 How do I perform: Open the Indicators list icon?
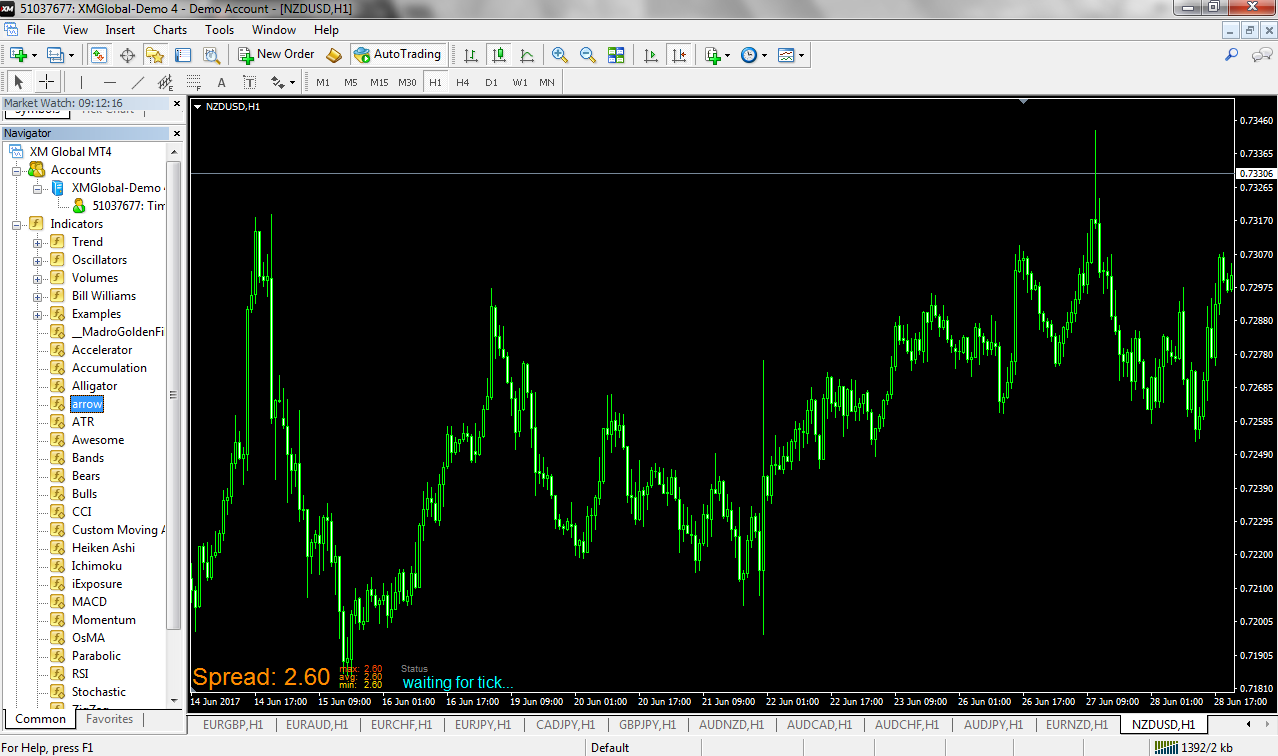(x=712, y=55)
